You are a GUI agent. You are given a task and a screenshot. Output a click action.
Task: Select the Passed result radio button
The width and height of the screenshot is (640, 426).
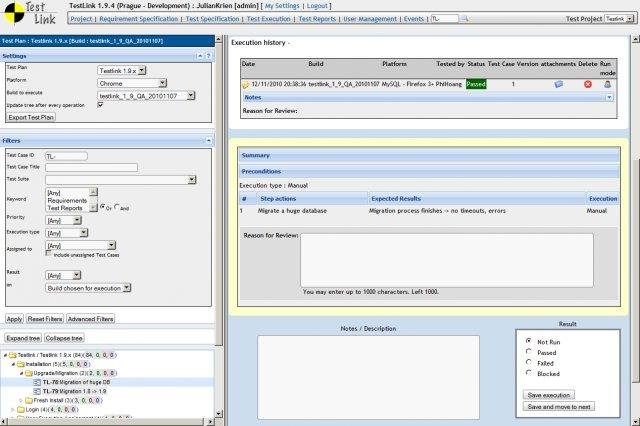click(x=527, y=352)
